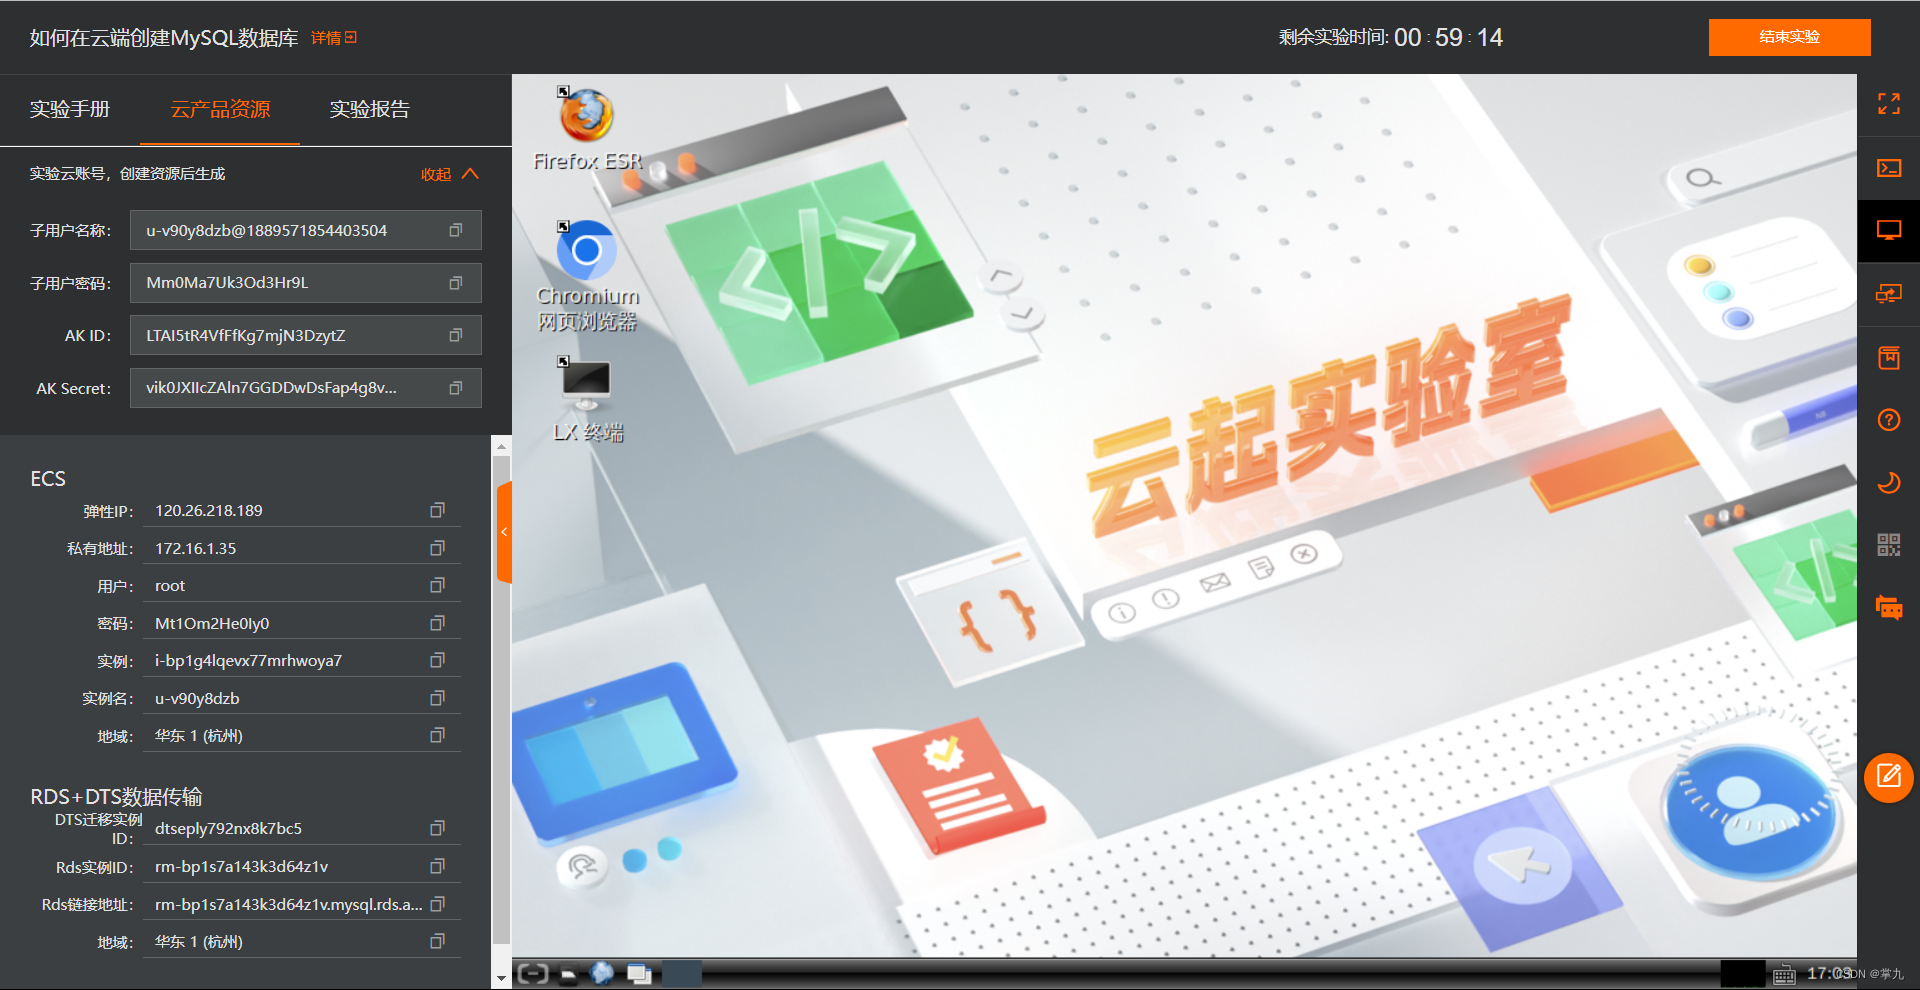Screen dimensions: 1920x990
Task: Click the ECS section heading
Action: click(48, 479)
